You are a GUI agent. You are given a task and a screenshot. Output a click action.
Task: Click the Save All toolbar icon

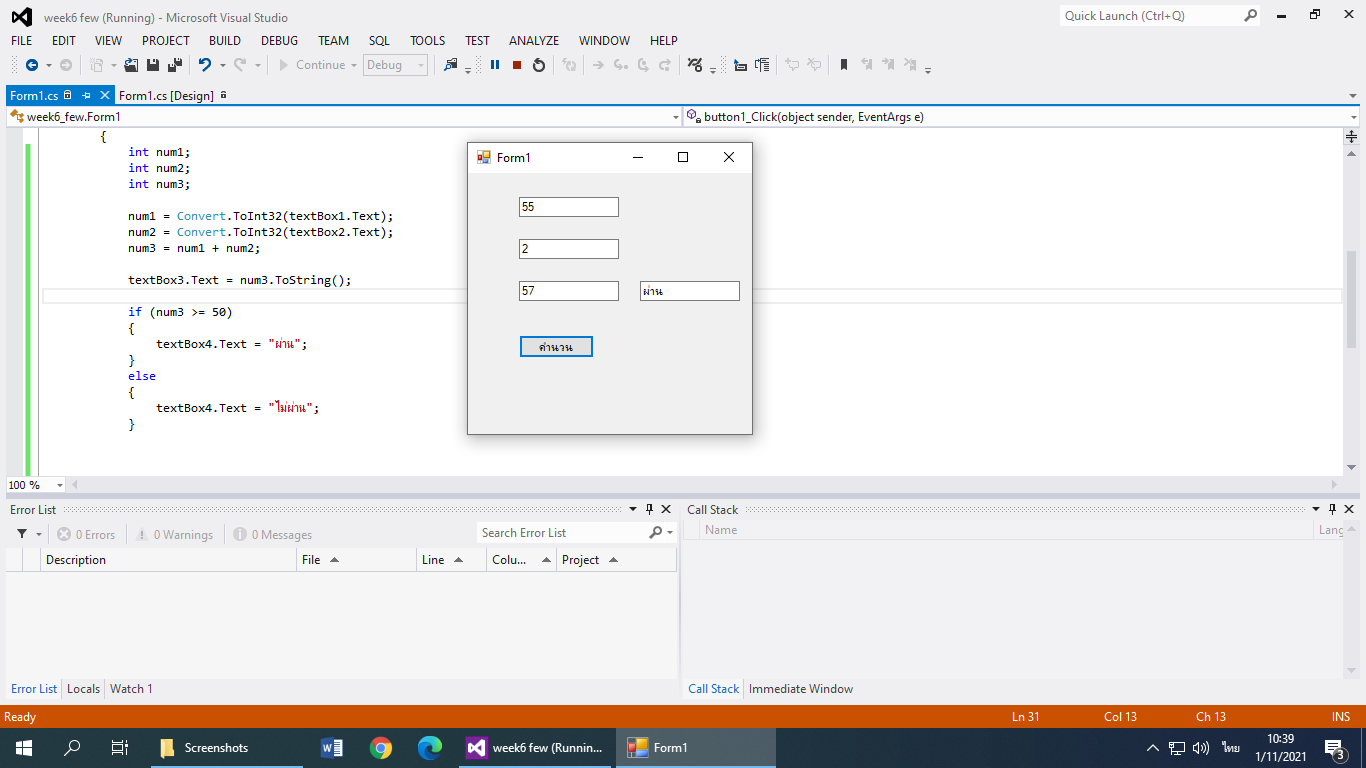[174, 65]
